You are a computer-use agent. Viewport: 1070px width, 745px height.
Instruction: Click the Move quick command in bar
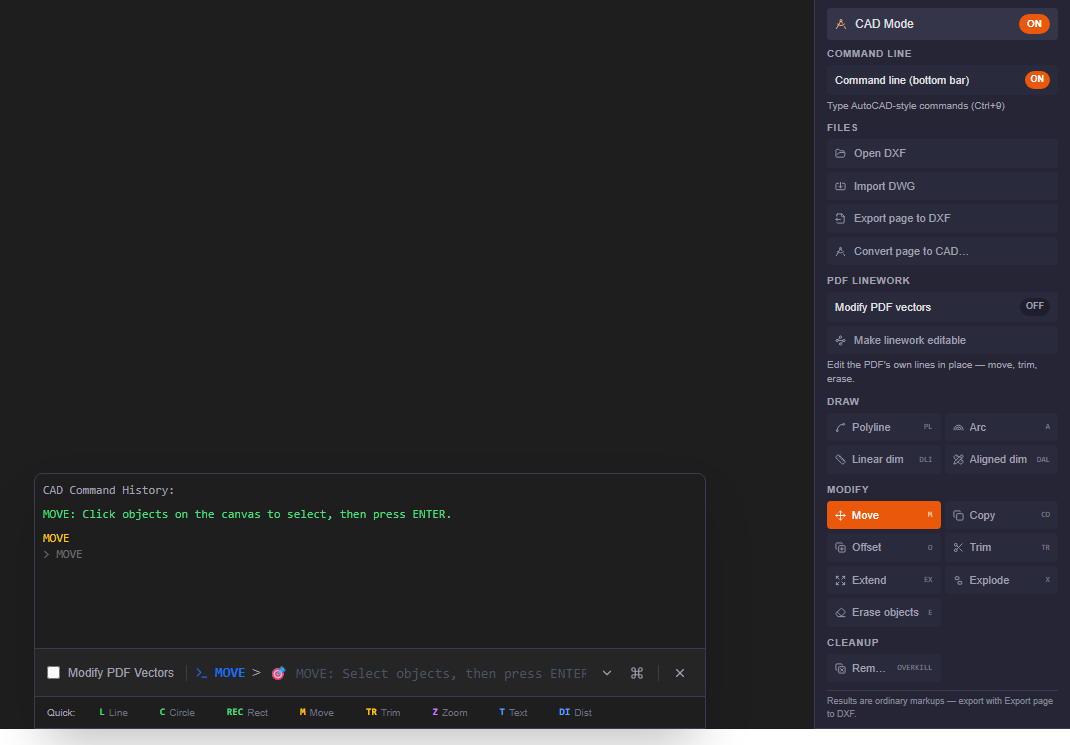[317, 712]
